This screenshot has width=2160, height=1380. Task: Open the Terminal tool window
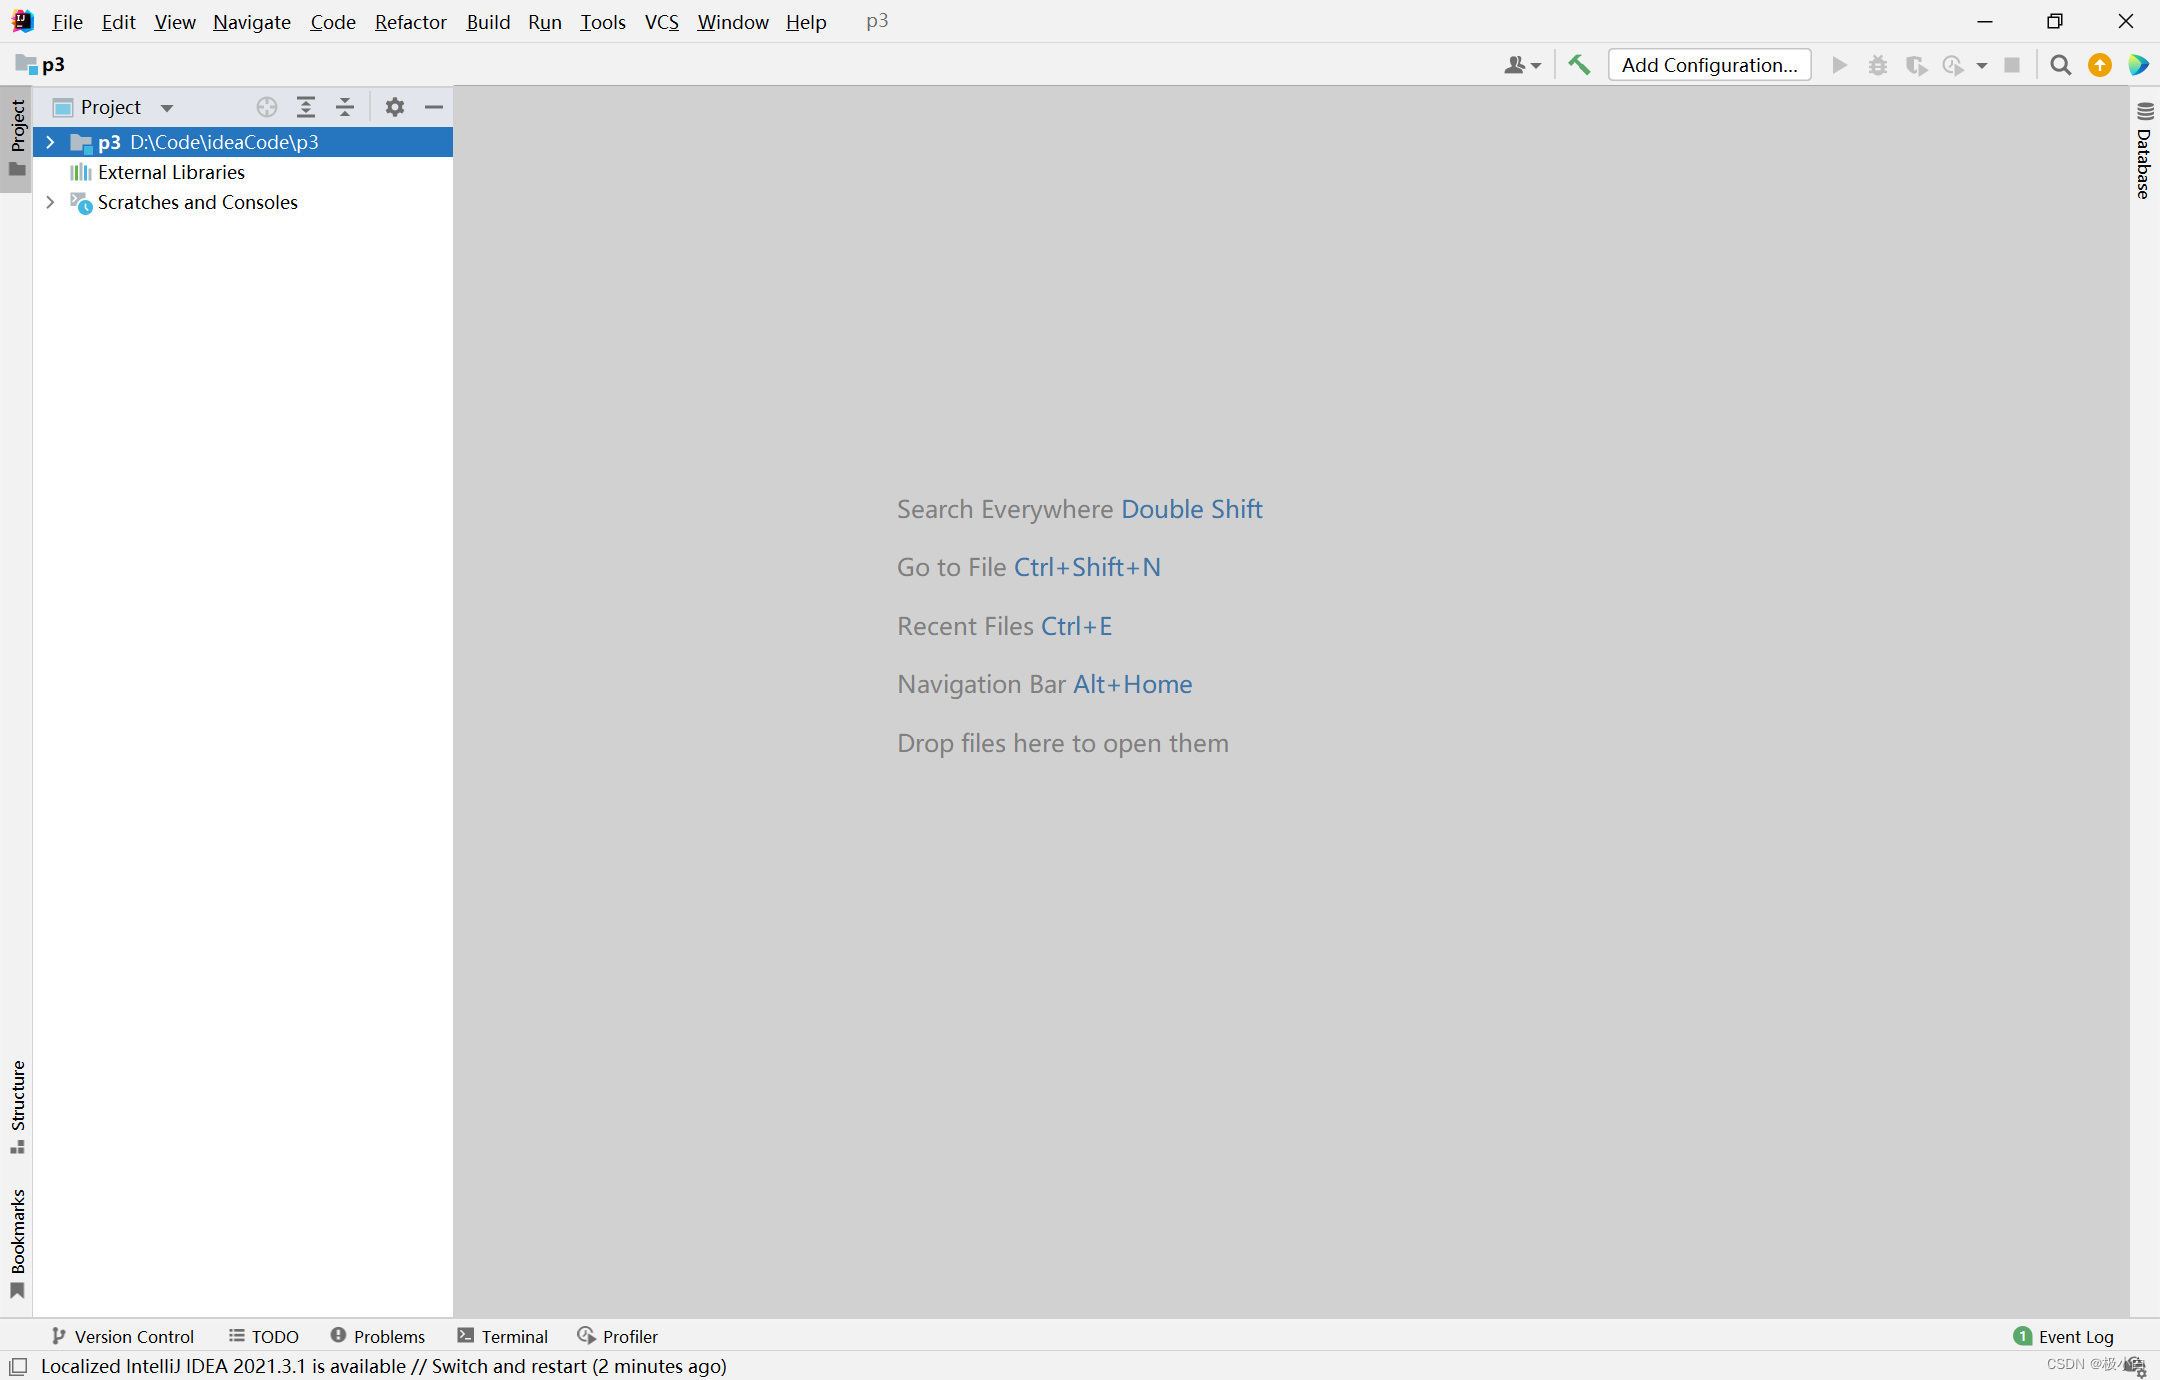(x=503, y=1336)
